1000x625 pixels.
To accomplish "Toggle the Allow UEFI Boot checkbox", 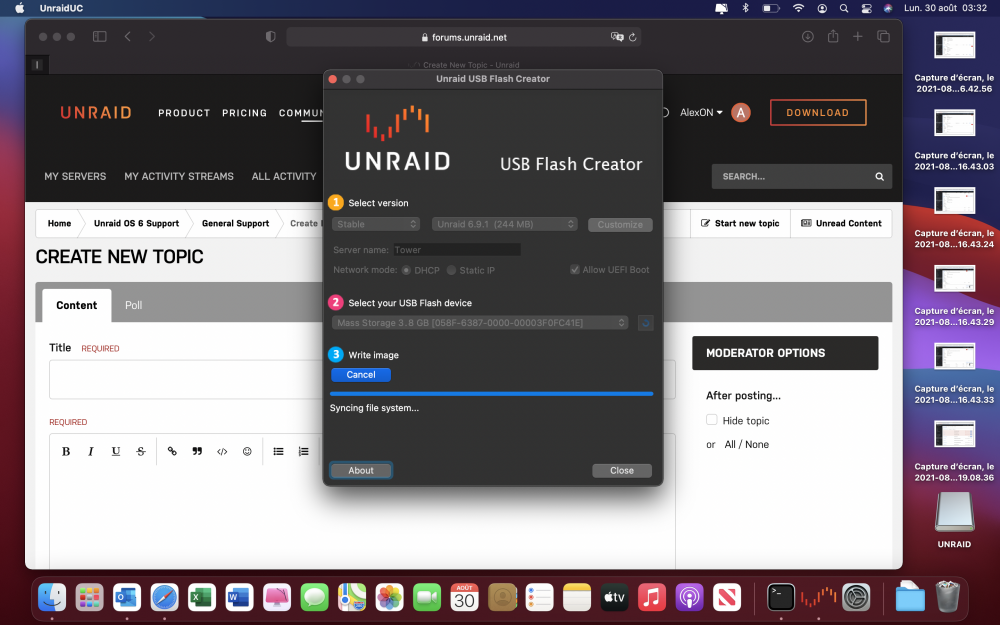I will pos(575,269).
